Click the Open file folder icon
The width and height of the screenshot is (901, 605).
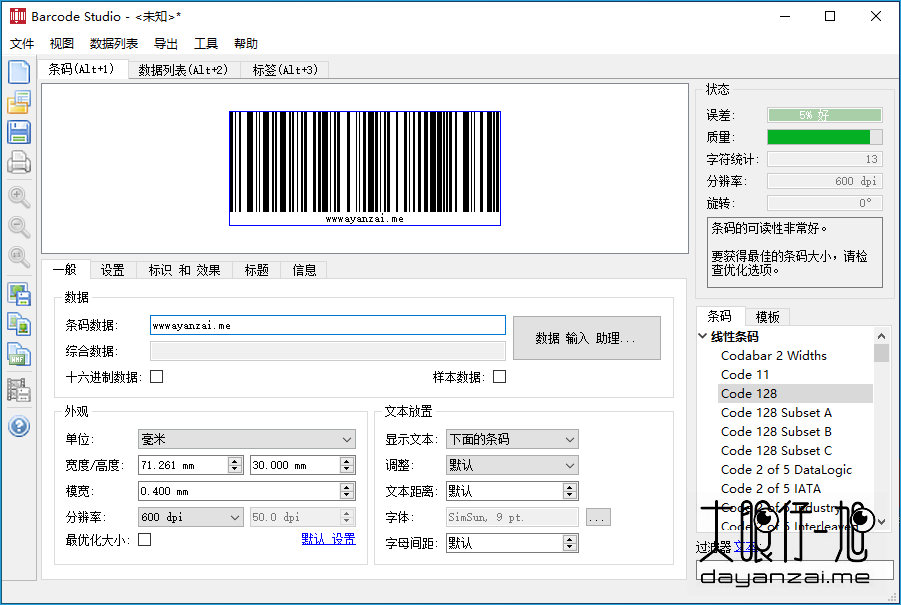19,102
